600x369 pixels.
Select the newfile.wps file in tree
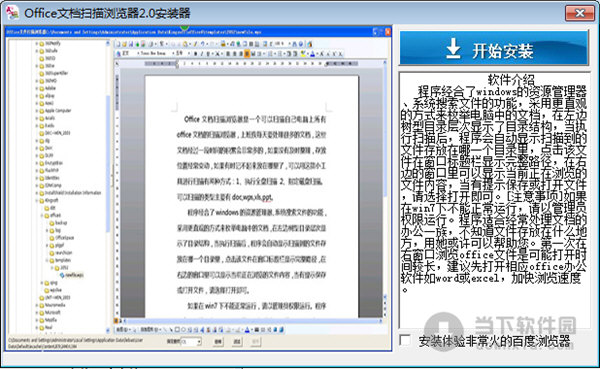74,275
